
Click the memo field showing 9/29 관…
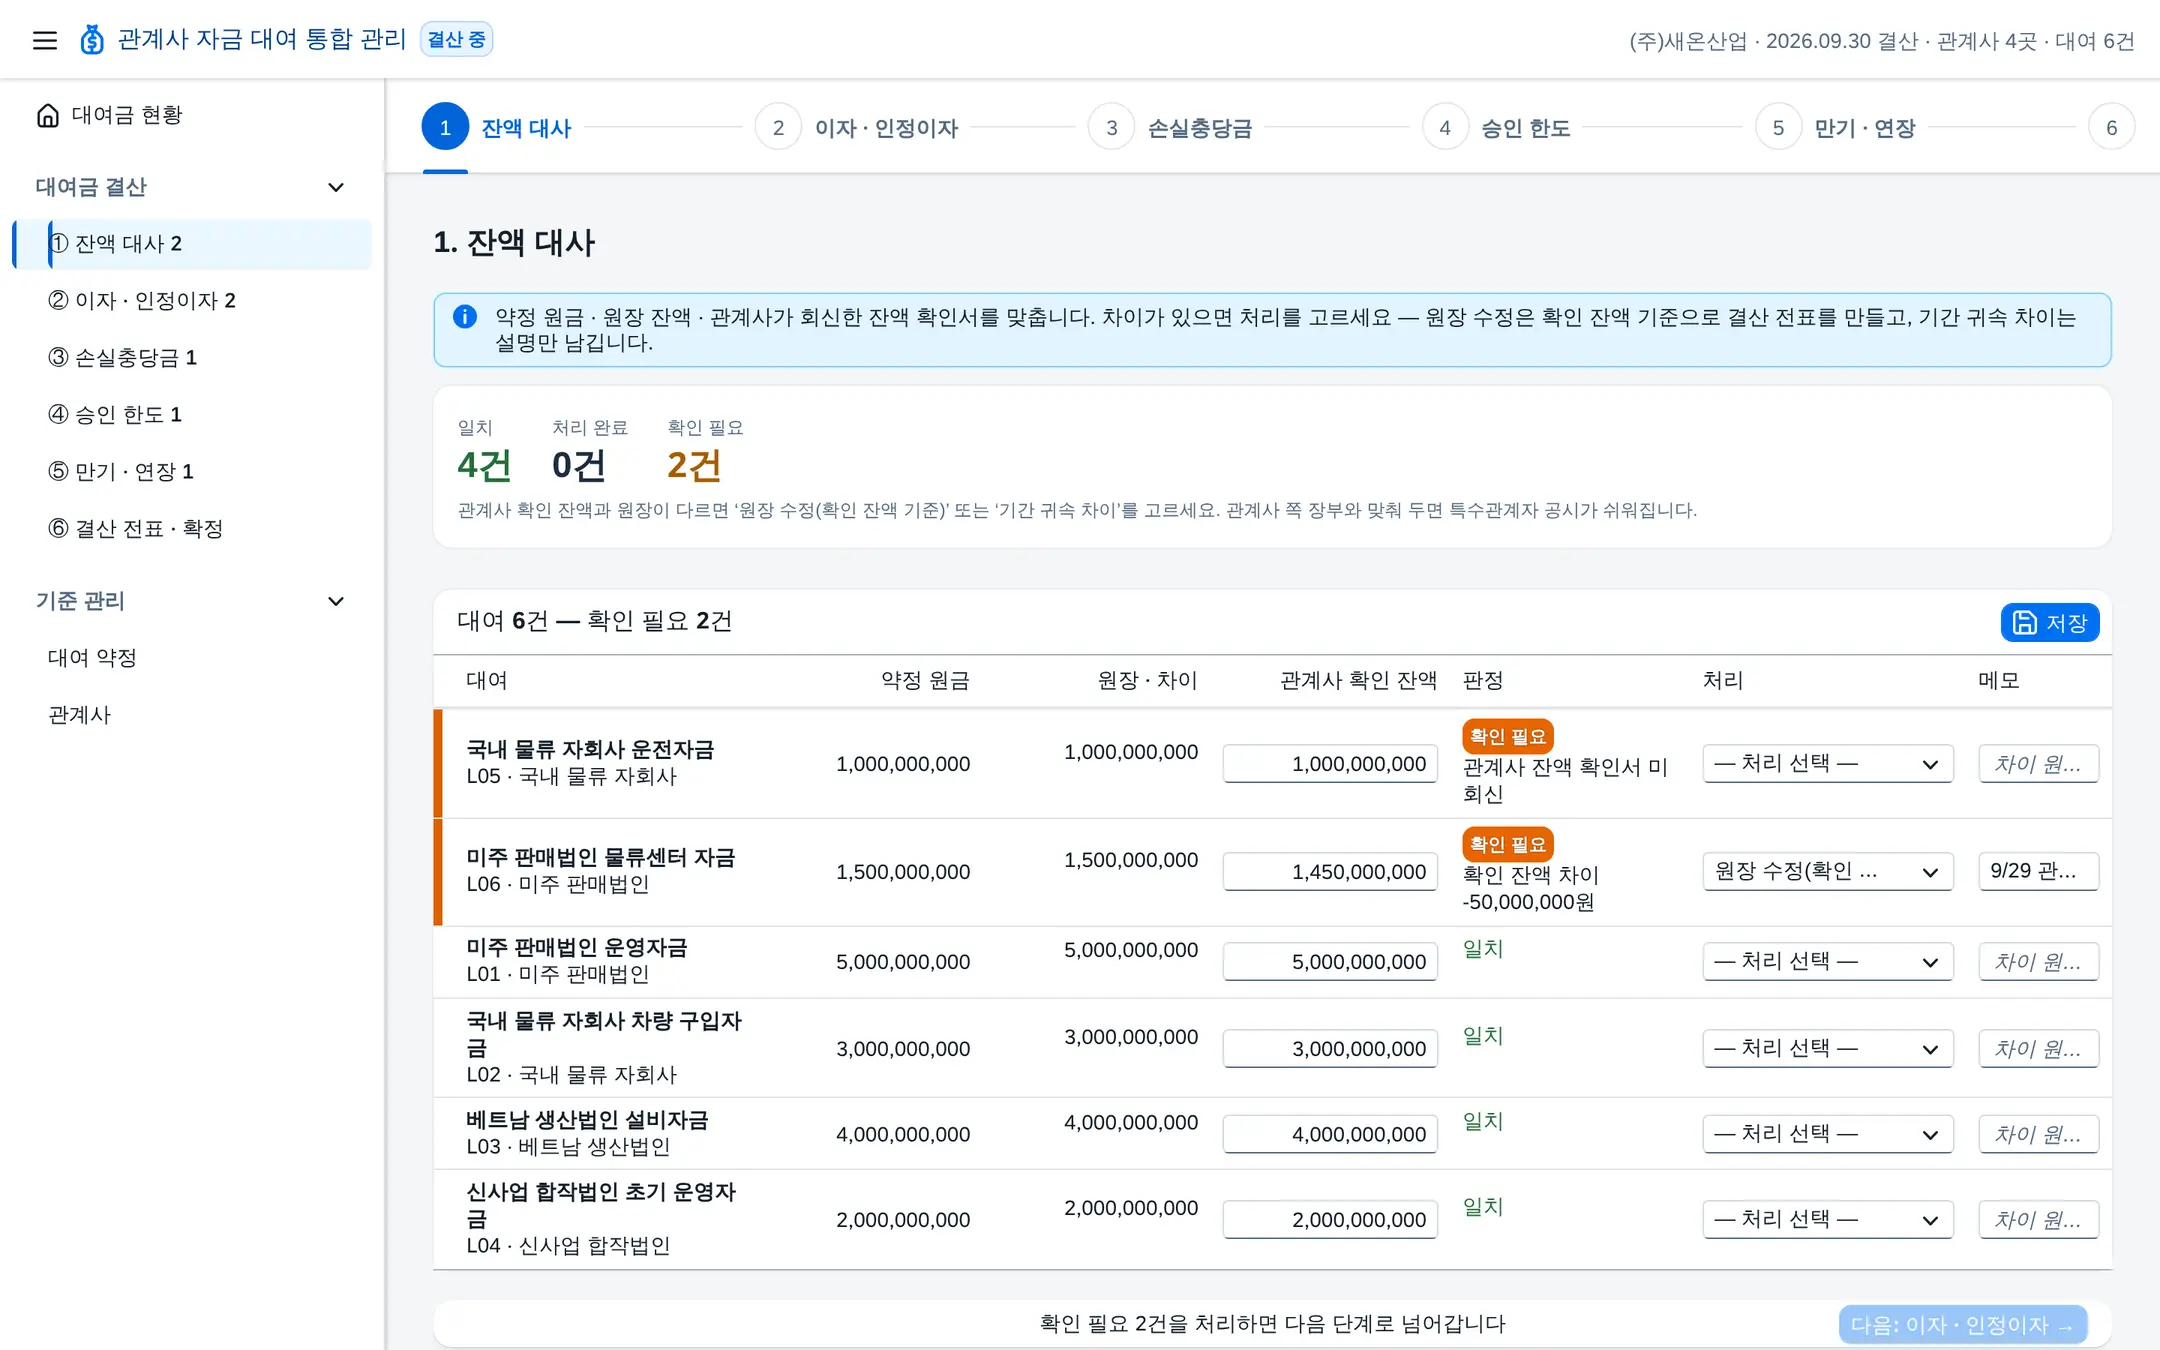pos(2038,871)
